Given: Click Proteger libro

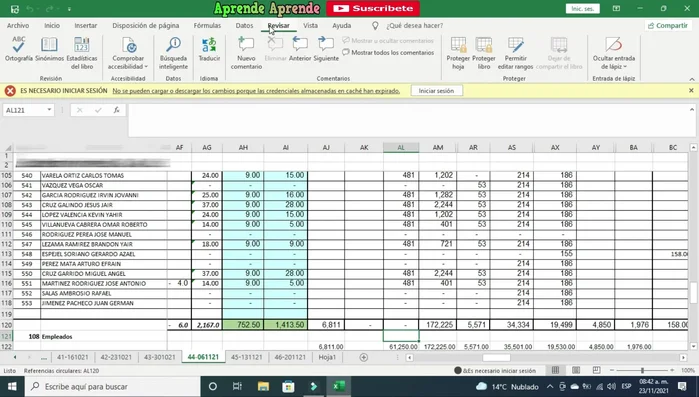Looking at the screenshot, I should pos(484,53).
